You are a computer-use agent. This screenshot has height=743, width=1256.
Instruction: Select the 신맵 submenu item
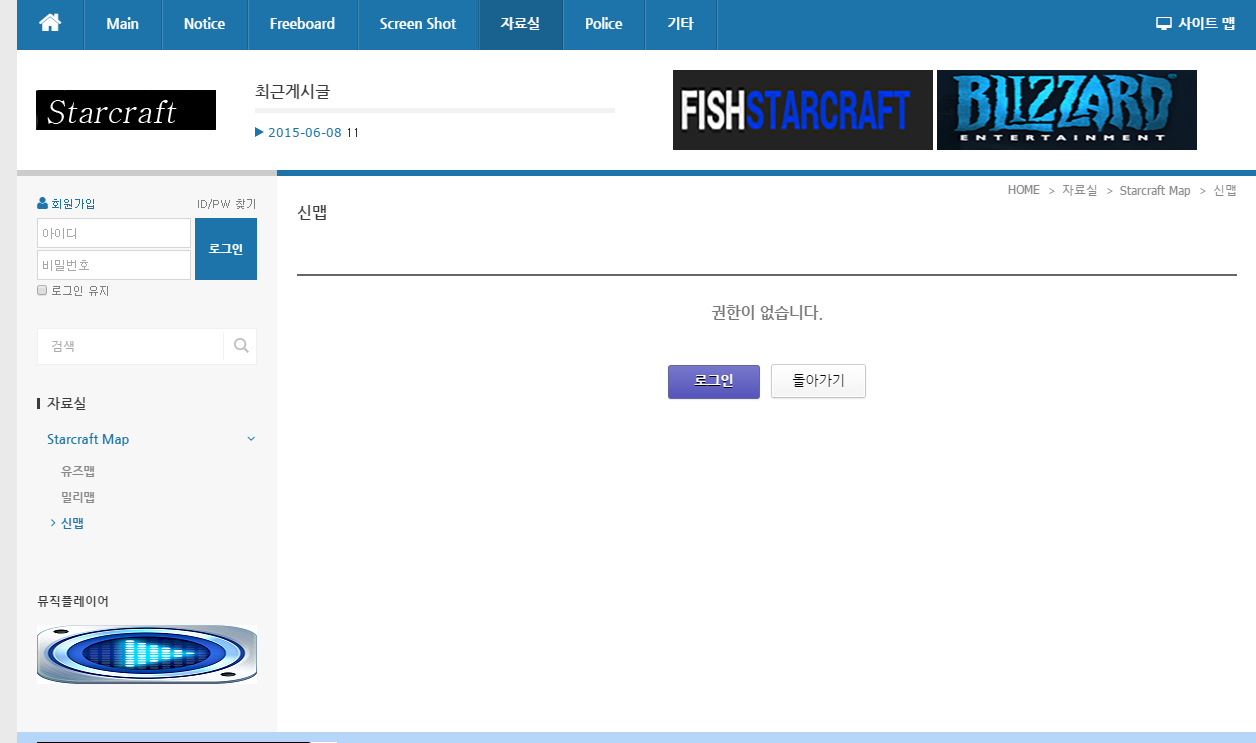pyautogui.click(x=72, y=523)
